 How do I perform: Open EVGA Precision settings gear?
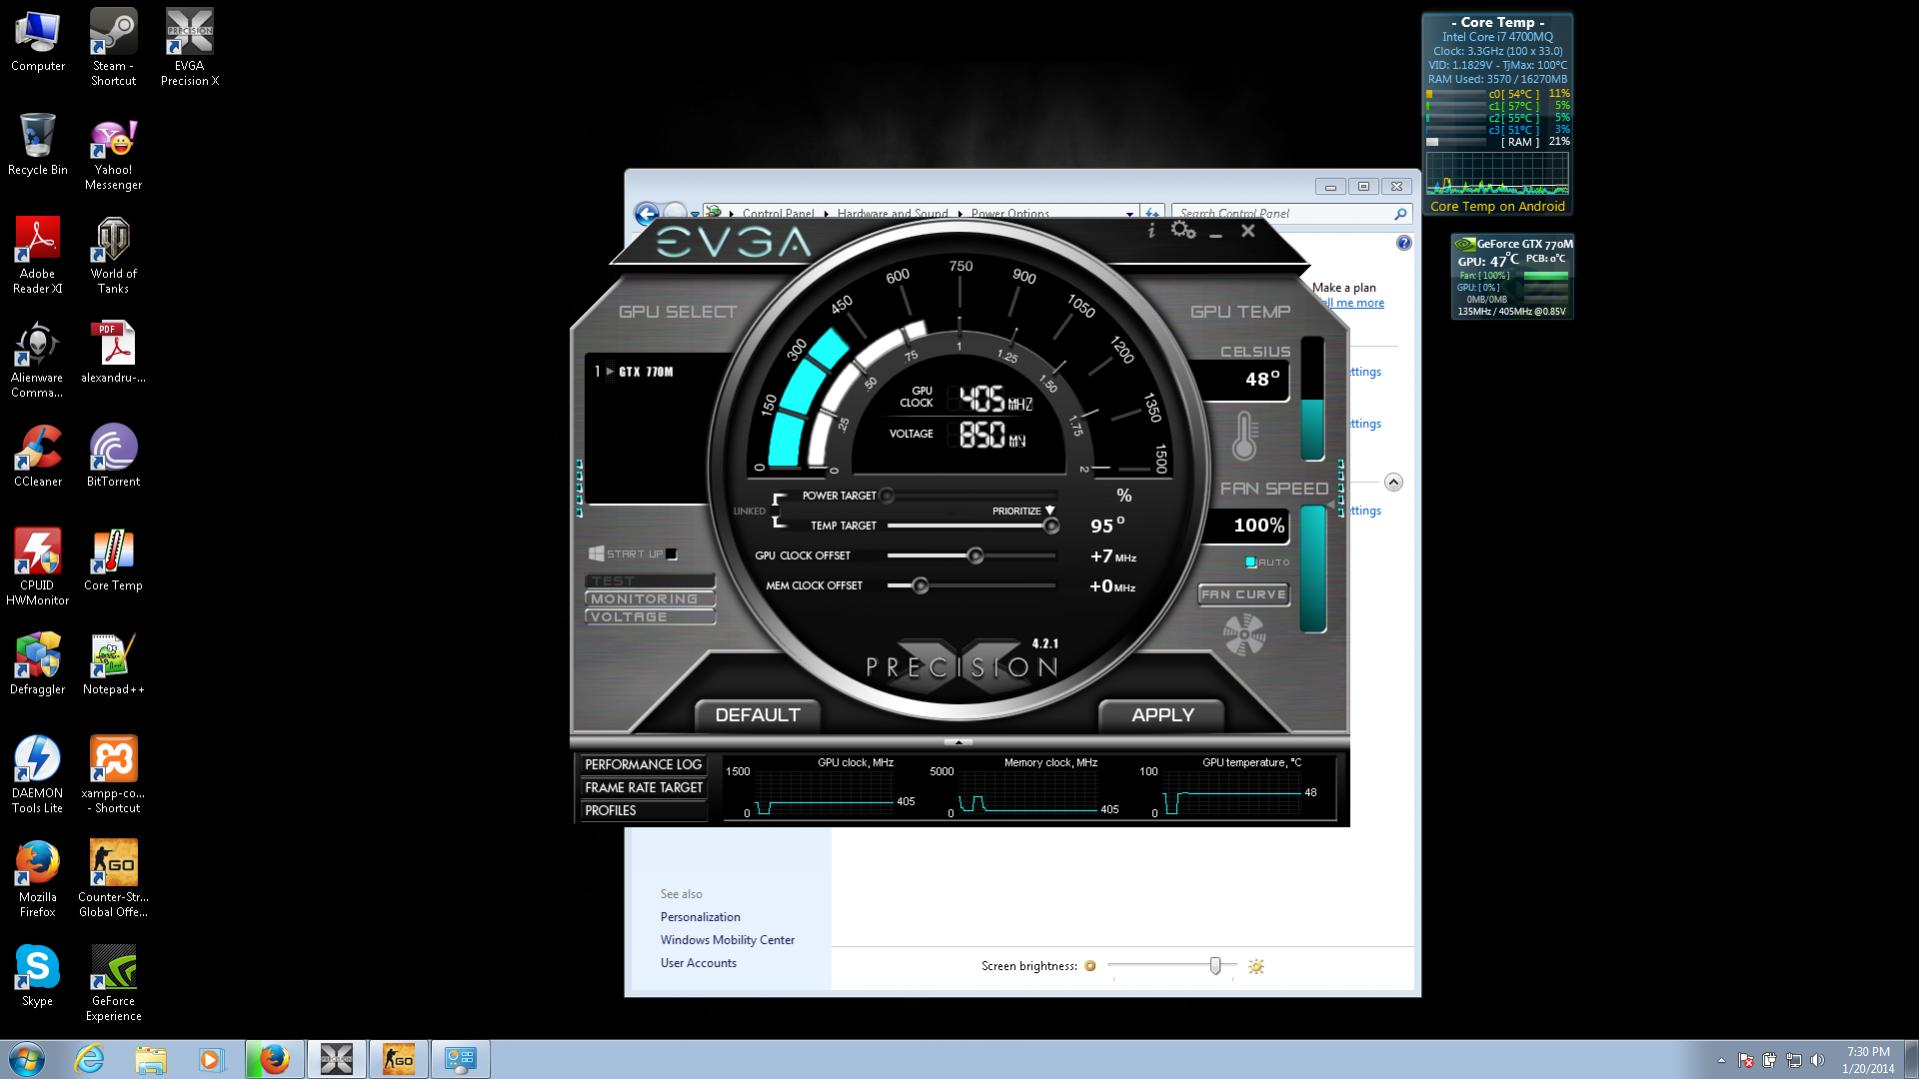click(x=1183, y=231)
